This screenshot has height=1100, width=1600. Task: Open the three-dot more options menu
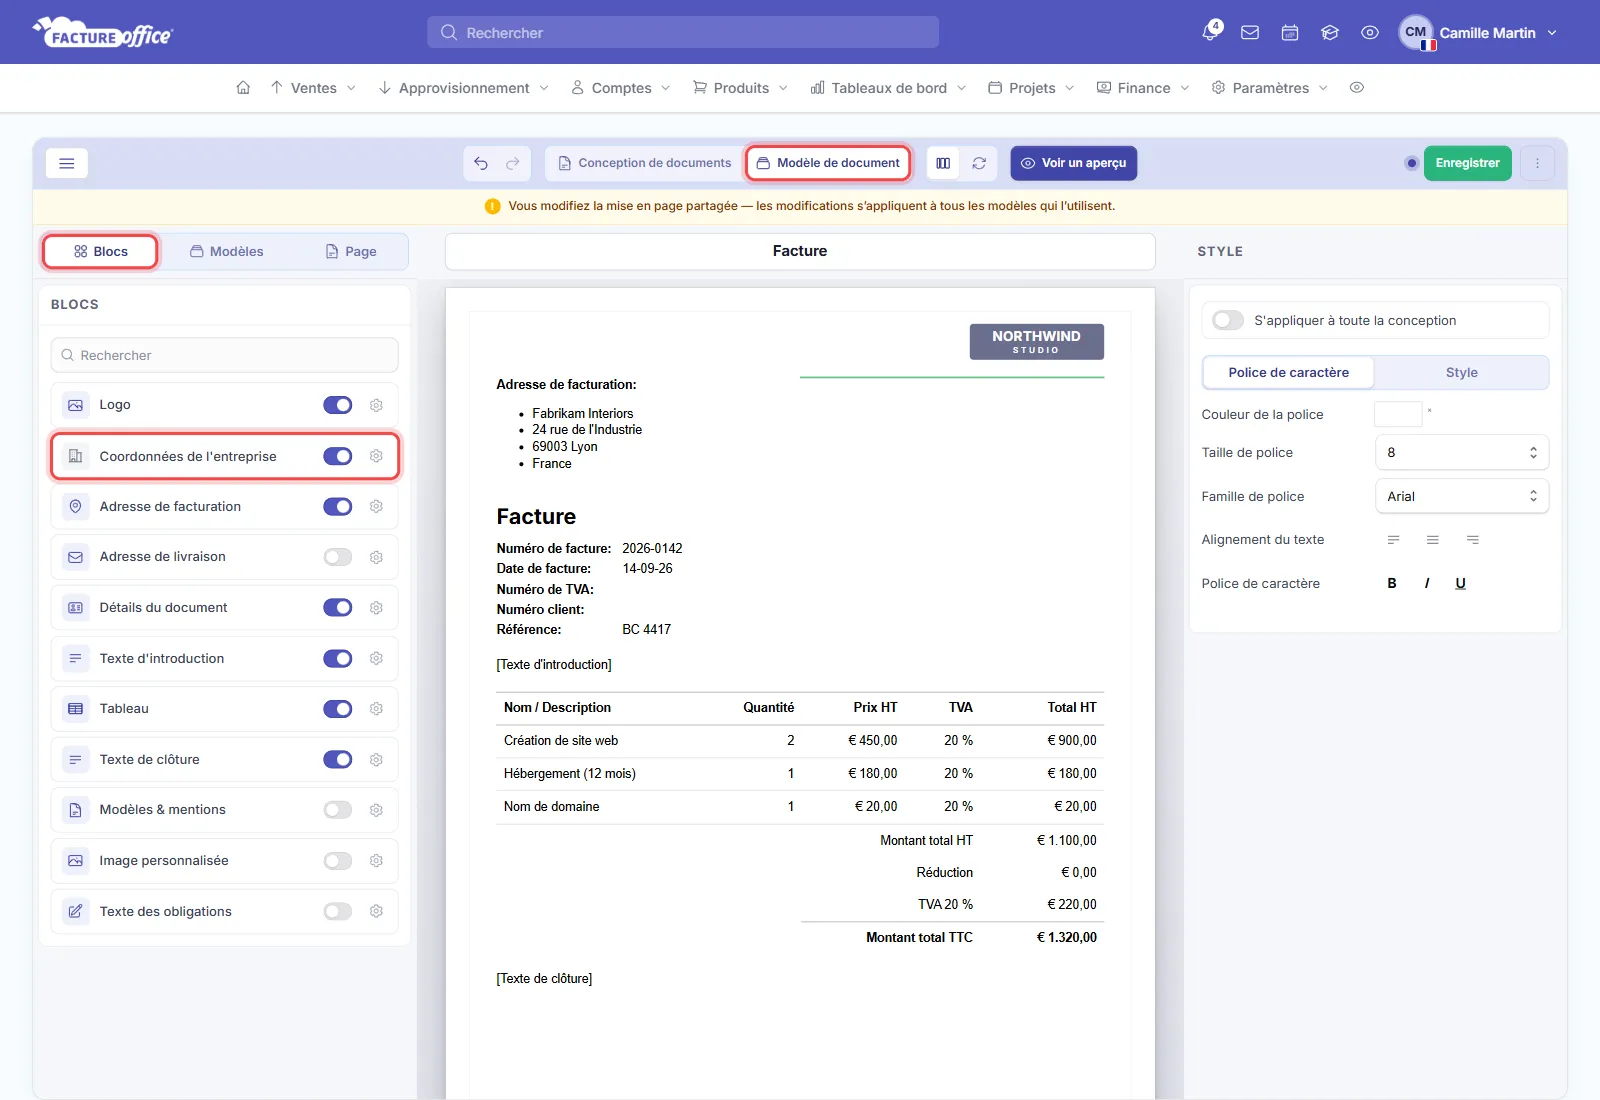click(1538, 163)
